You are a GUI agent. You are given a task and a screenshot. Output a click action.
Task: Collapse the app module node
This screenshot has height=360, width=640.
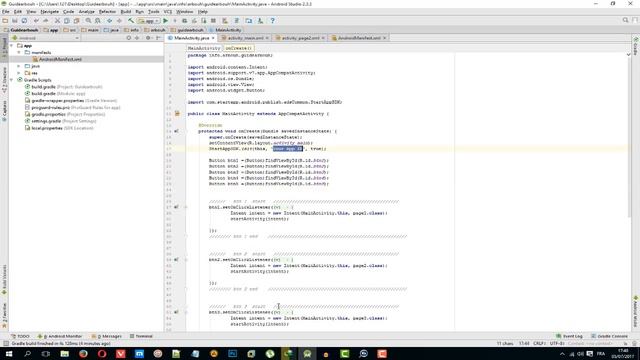pyautogui.click(x=11, y=46)
